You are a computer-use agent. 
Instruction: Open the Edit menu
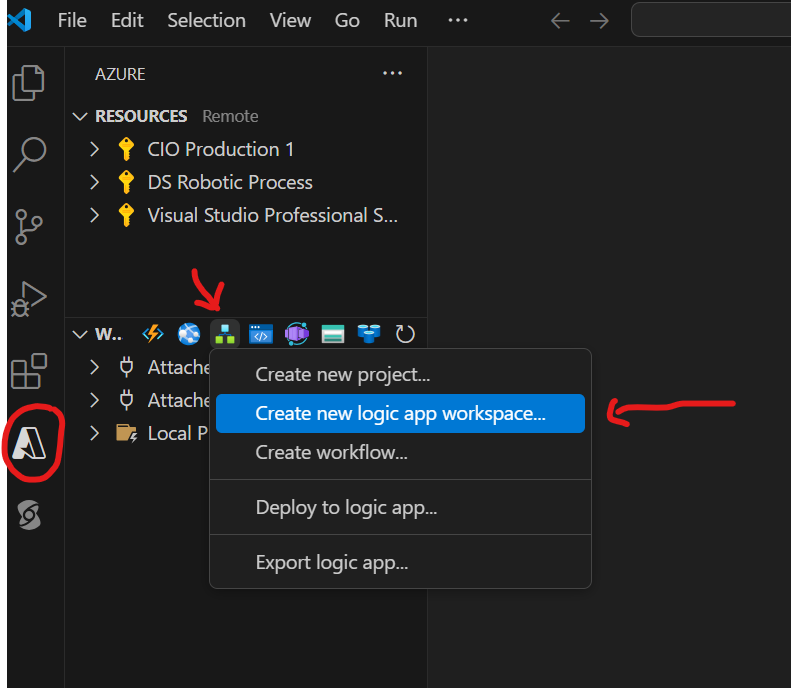(127, 21)
